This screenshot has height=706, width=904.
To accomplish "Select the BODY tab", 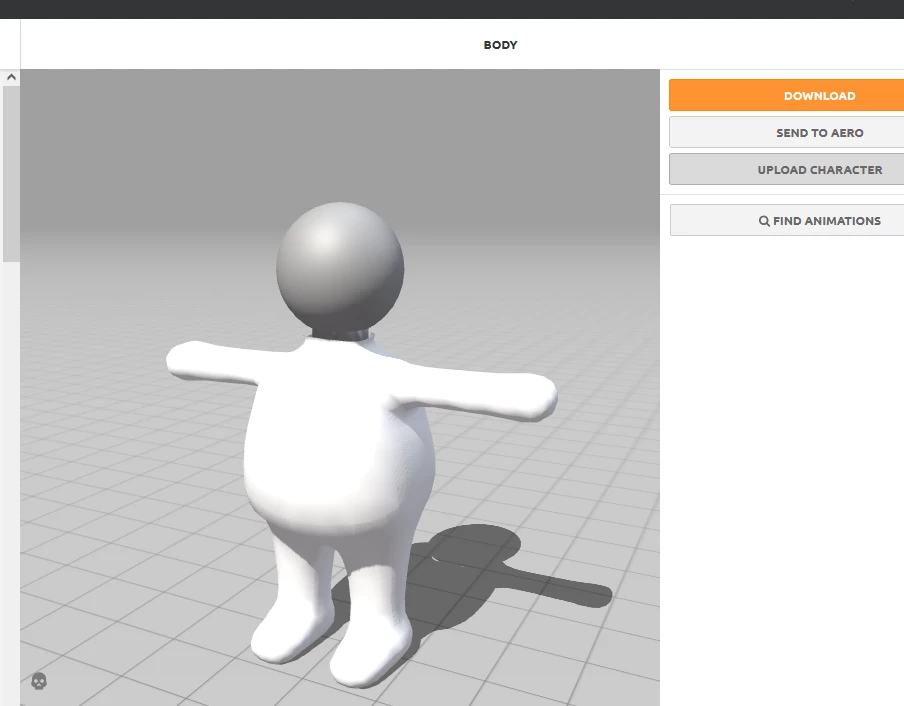I will (x=500, y=44).
